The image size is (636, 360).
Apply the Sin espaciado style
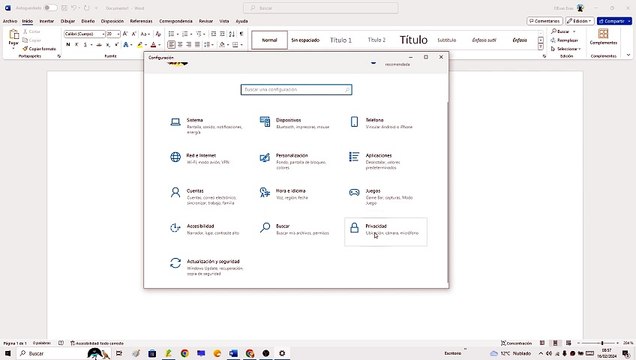[305, 40]
